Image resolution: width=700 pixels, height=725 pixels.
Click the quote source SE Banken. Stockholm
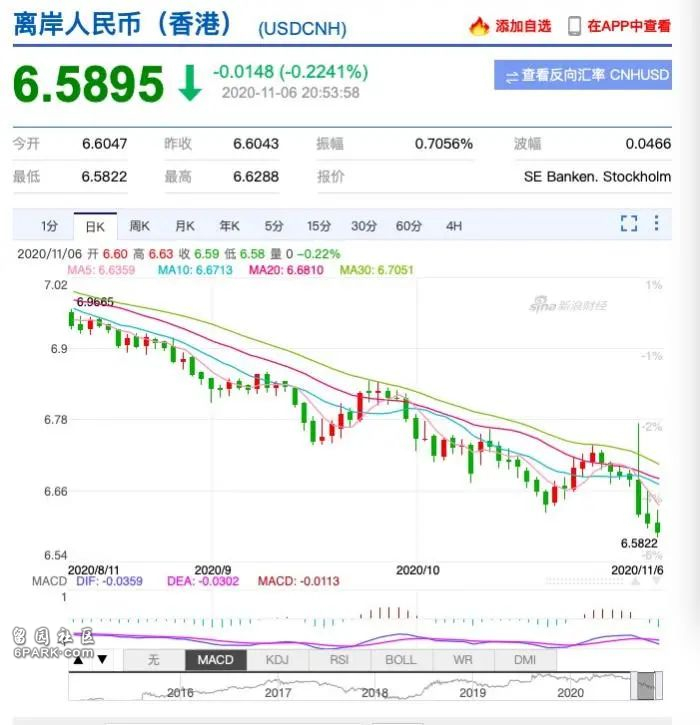coord(597,177)
